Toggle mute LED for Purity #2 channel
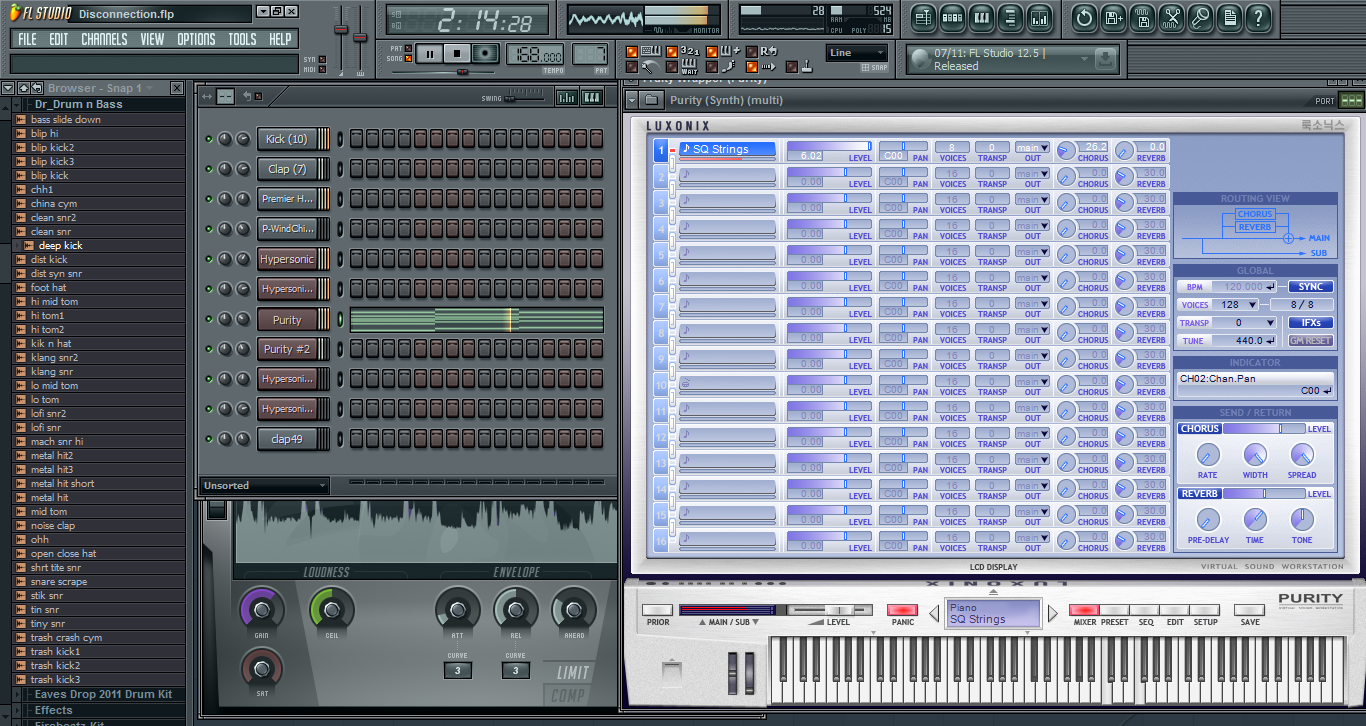The image size is (1366, 726). 209,349
